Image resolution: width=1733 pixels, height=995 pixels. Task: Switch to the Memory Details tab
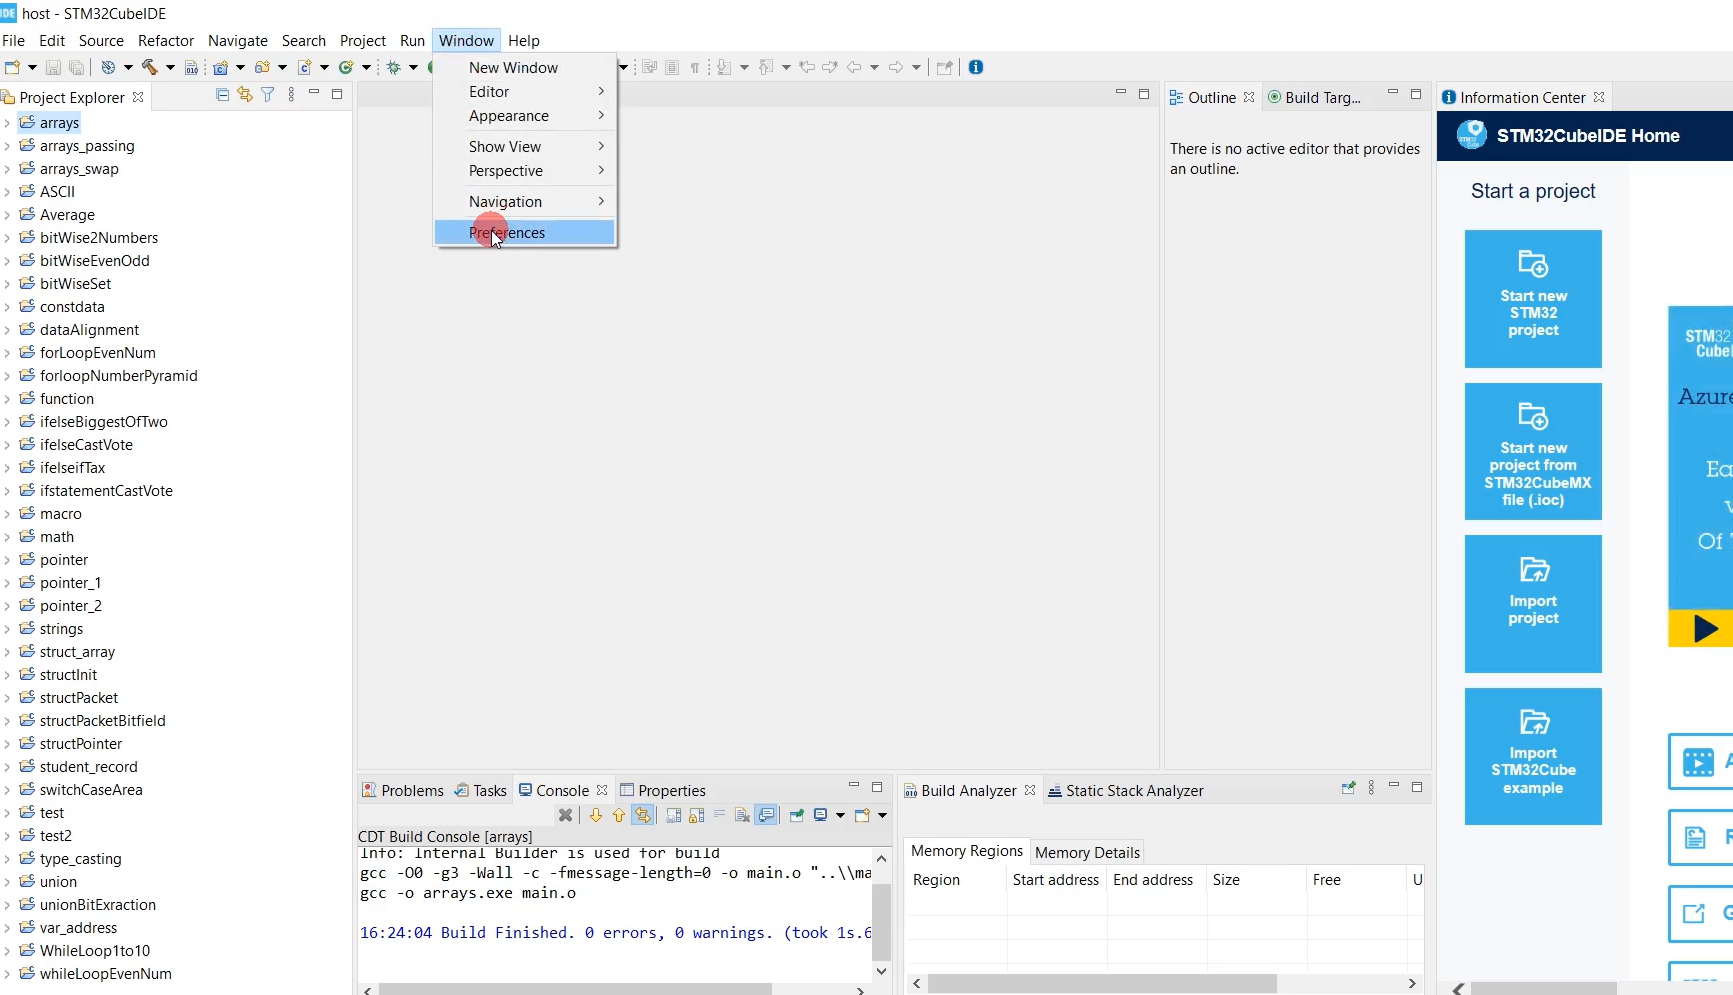tap(1087, 852)
